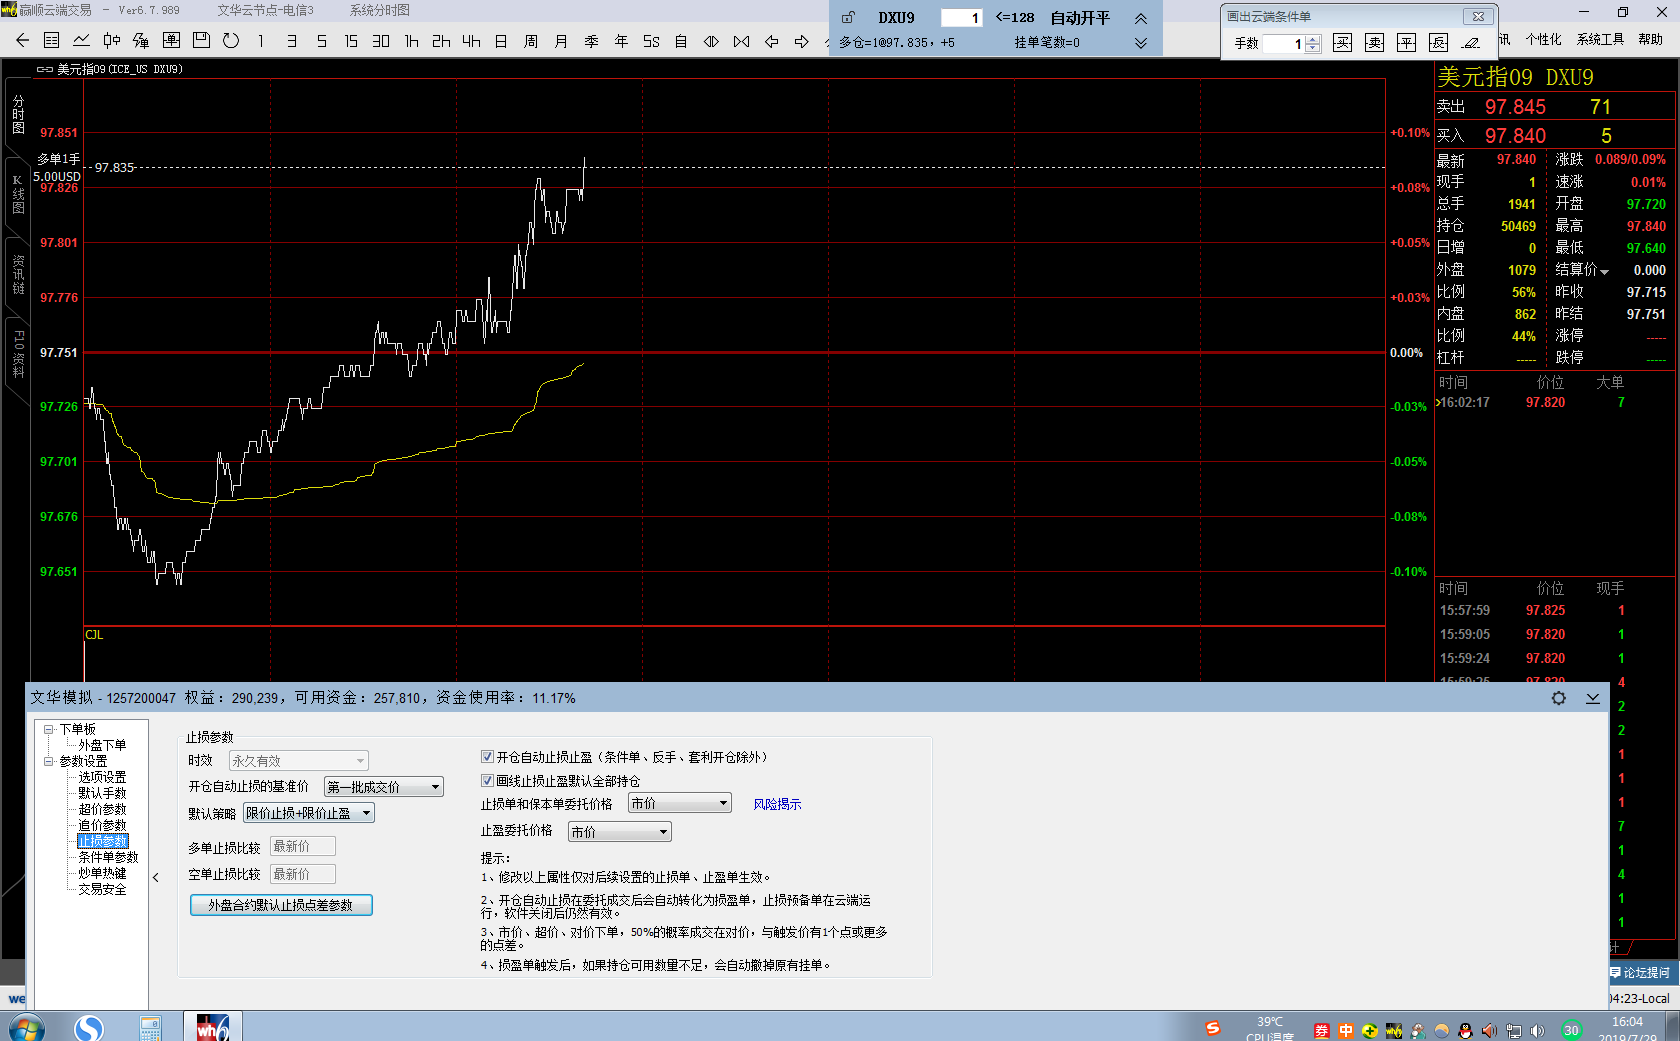Click the lock icon beside DXU9
Image resolution: width=1680 pixels, height=1041 pixels.
click(848, 18)
